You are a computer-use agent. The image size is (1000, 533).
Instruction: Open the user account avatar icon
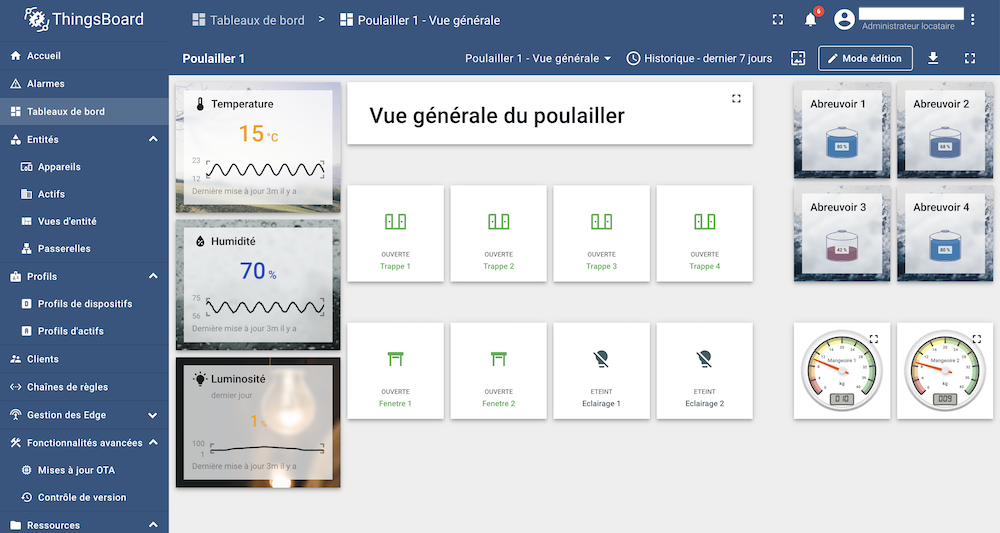click(x=845, y=19)
